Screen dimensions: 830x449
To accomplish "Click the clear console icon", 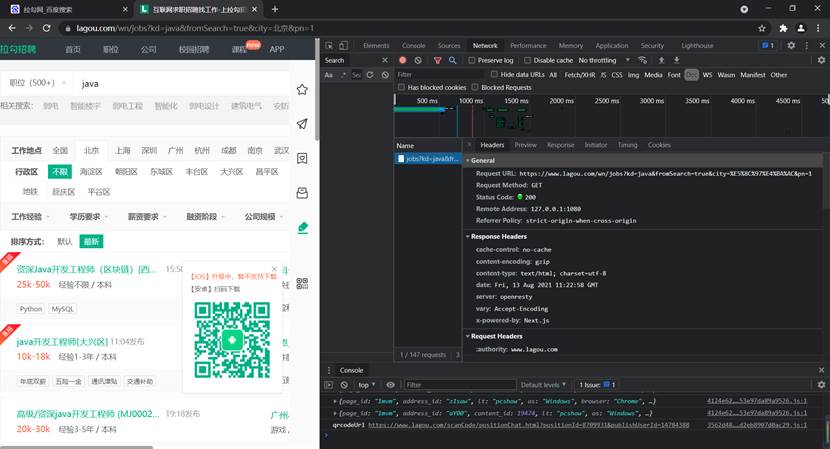I will point(344,385).
